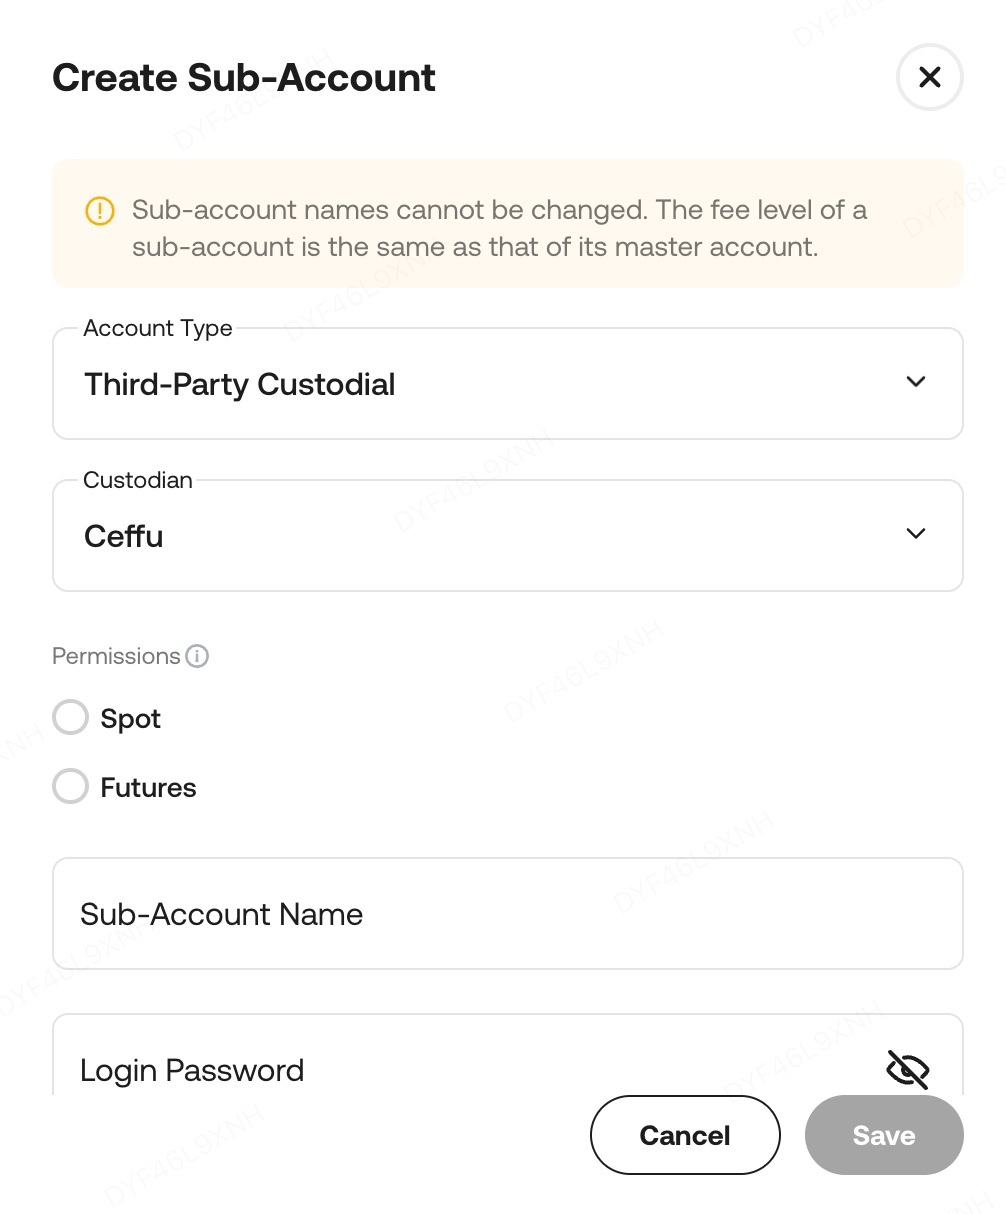Toggle Login Password visibility eye icon
Viewport: 1006px width, 1214px height.
click(907, 1069)
